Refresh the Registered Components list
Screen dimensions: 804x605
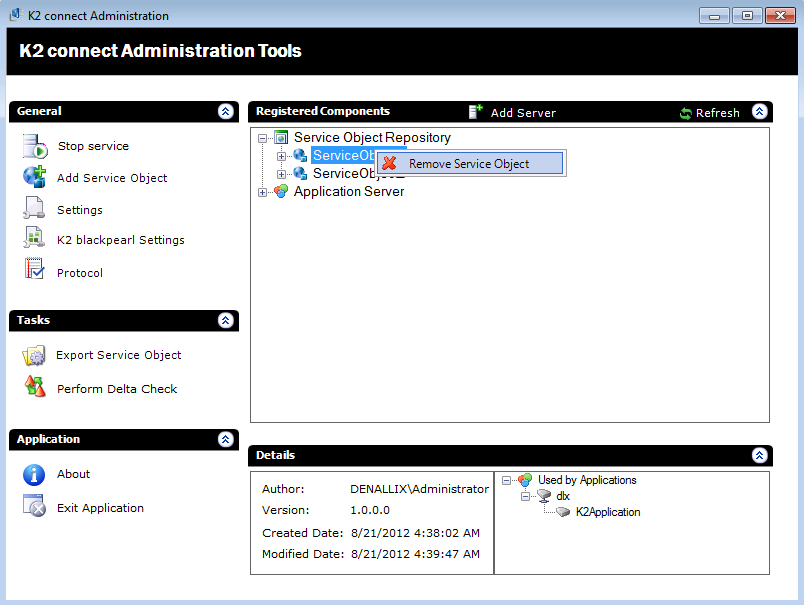pyautogui.click(x=709, y=113)
